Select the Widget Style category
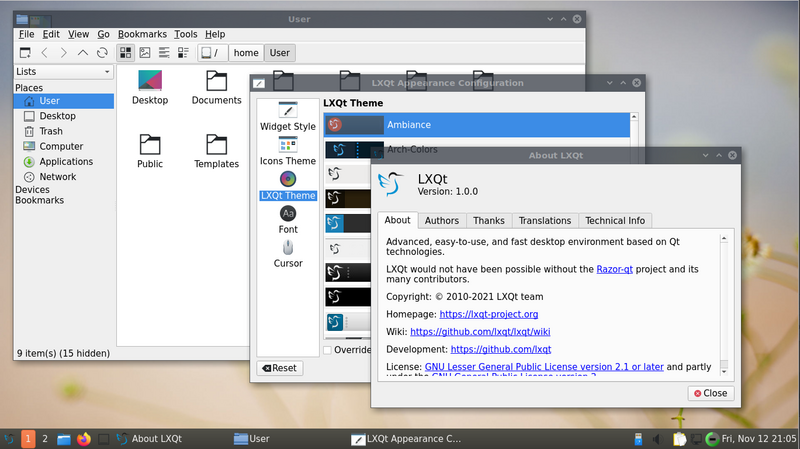 (288, 117)
